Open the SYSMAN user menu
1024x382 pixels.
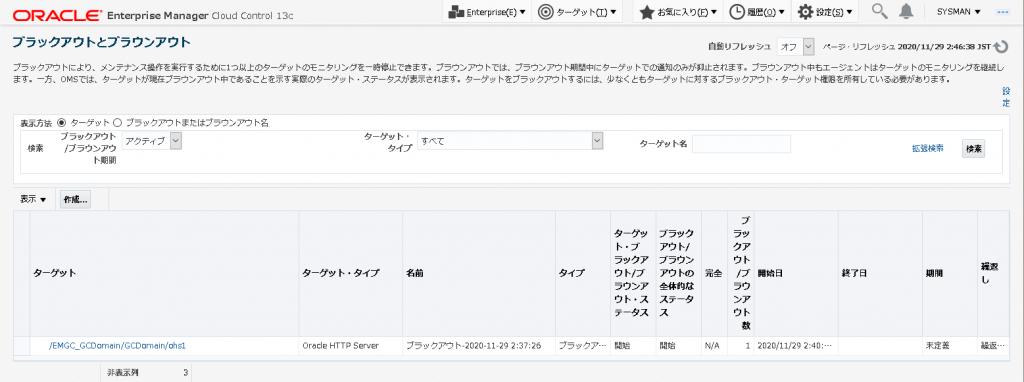pyautogui.click(x=958, y=12)
